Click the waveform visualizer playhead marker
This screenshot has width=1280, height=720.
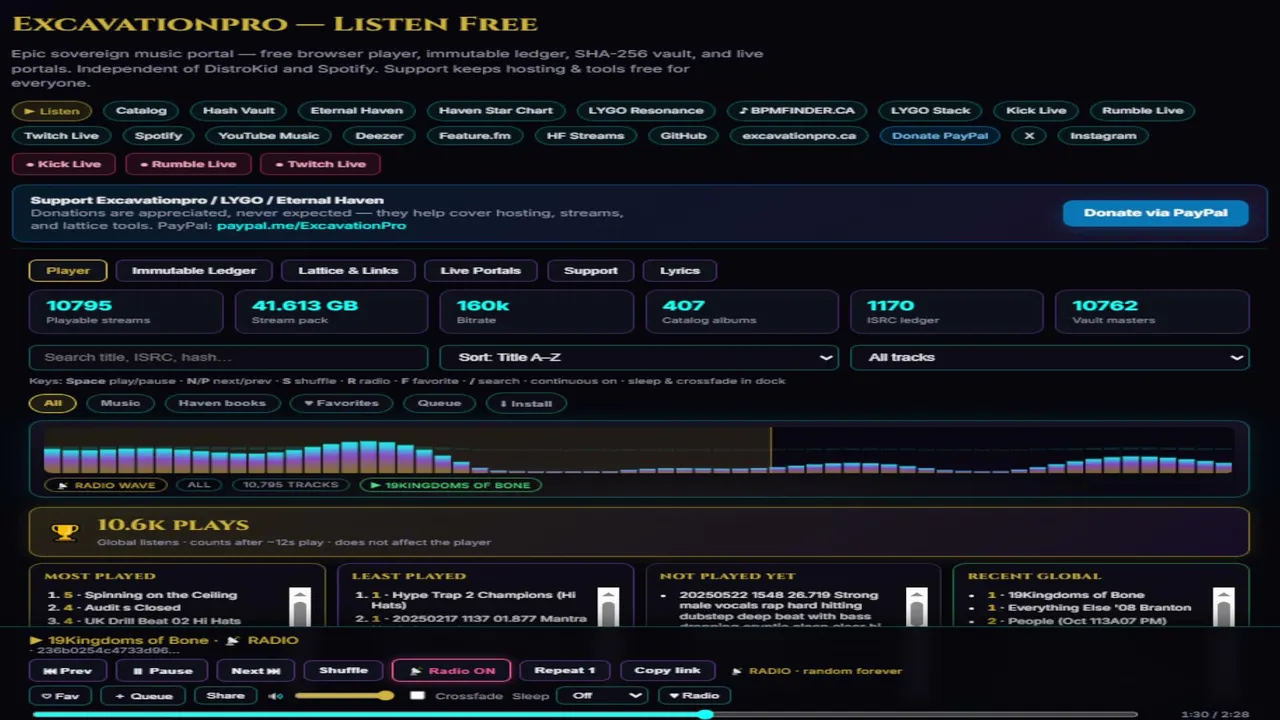(771, 449)
